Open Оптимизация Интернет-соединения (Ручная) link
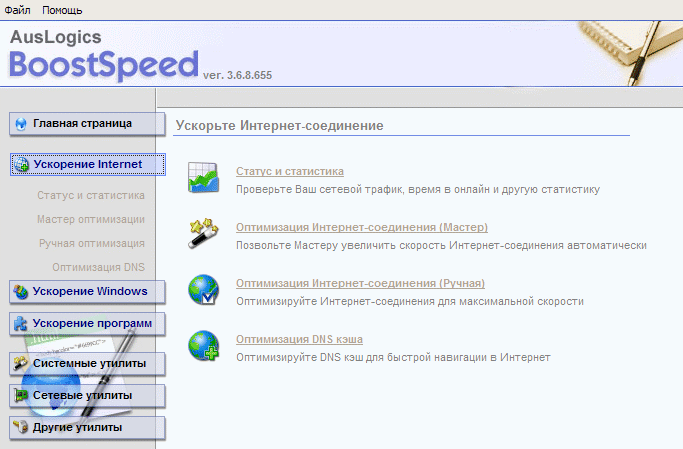Screen dimensions: 683x449 (x=360, y=284)
